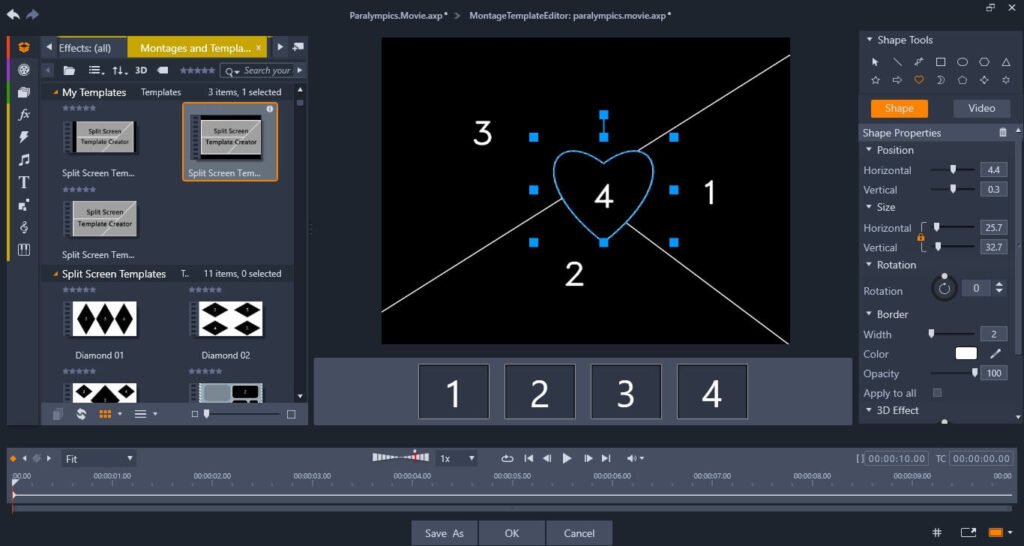The image size is (1024, 546).
Task: Collapse the My Templates group
Action: click(56, 93)
